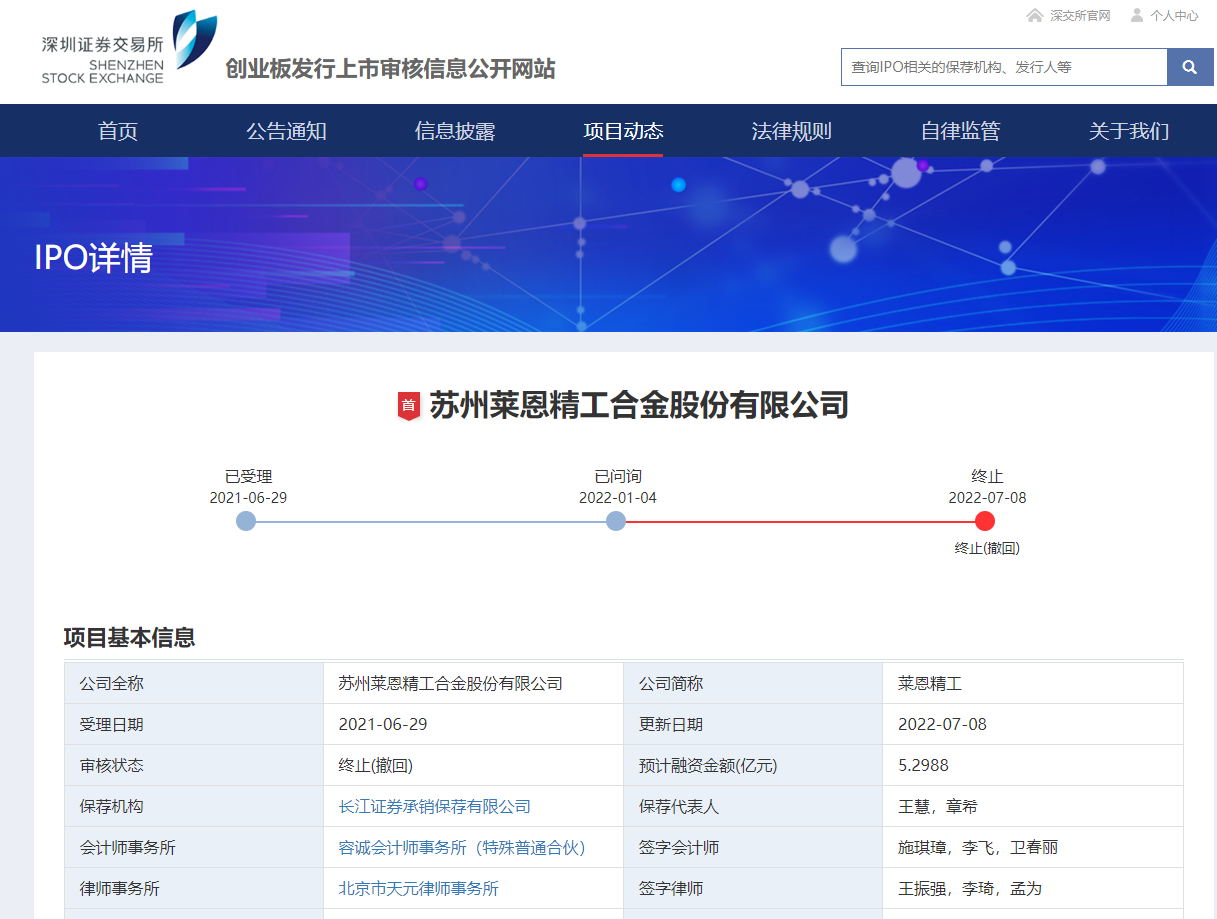This screenshot has width=1217, height=919.
Task: Click the home icon beside 深交所官网
Action: point(1035,15)
